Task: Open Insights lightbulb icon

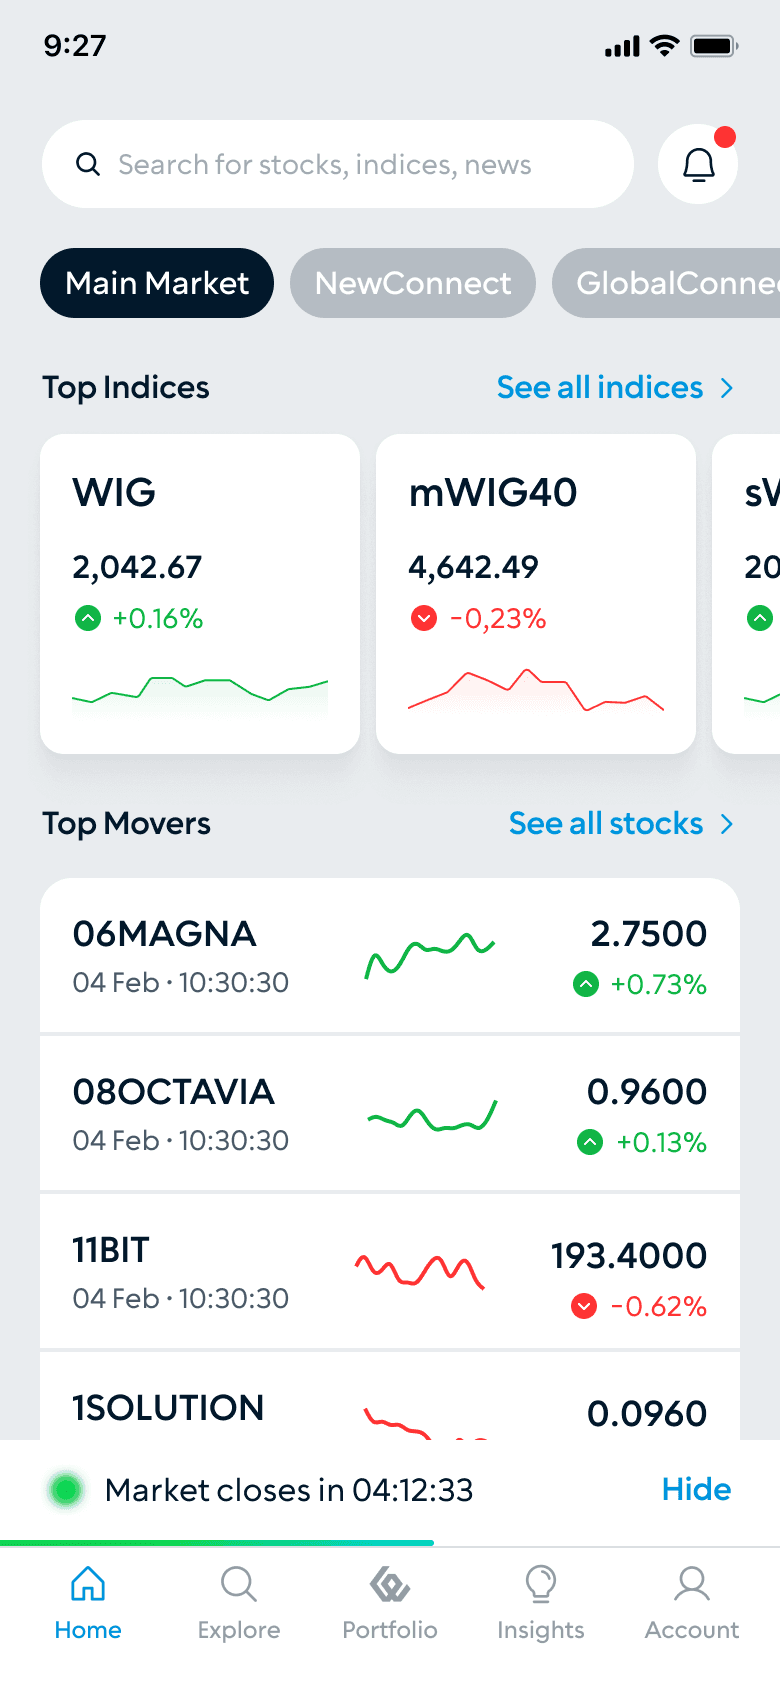Action: [x=541, y=1584]
